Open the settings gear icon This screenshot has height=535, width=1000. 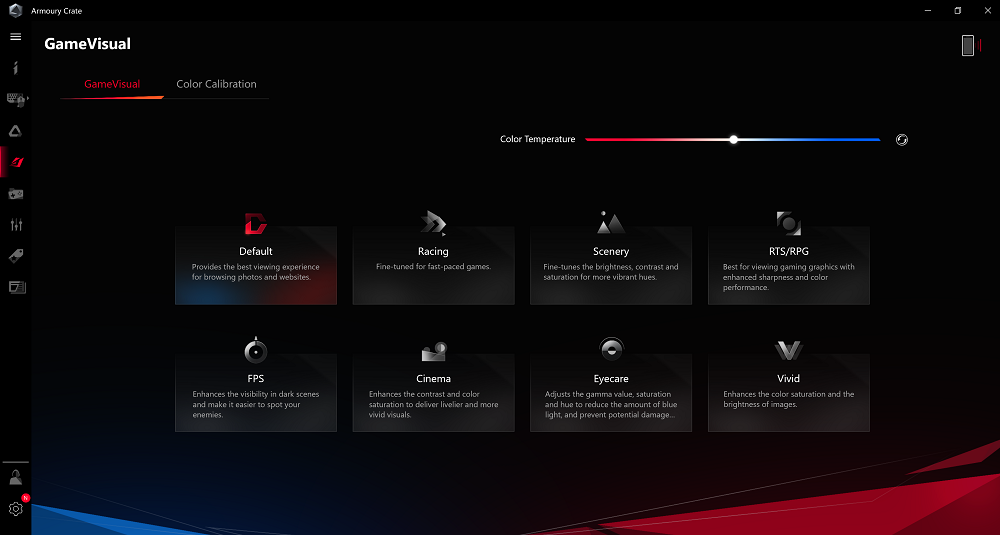click(x=15, y=508)
